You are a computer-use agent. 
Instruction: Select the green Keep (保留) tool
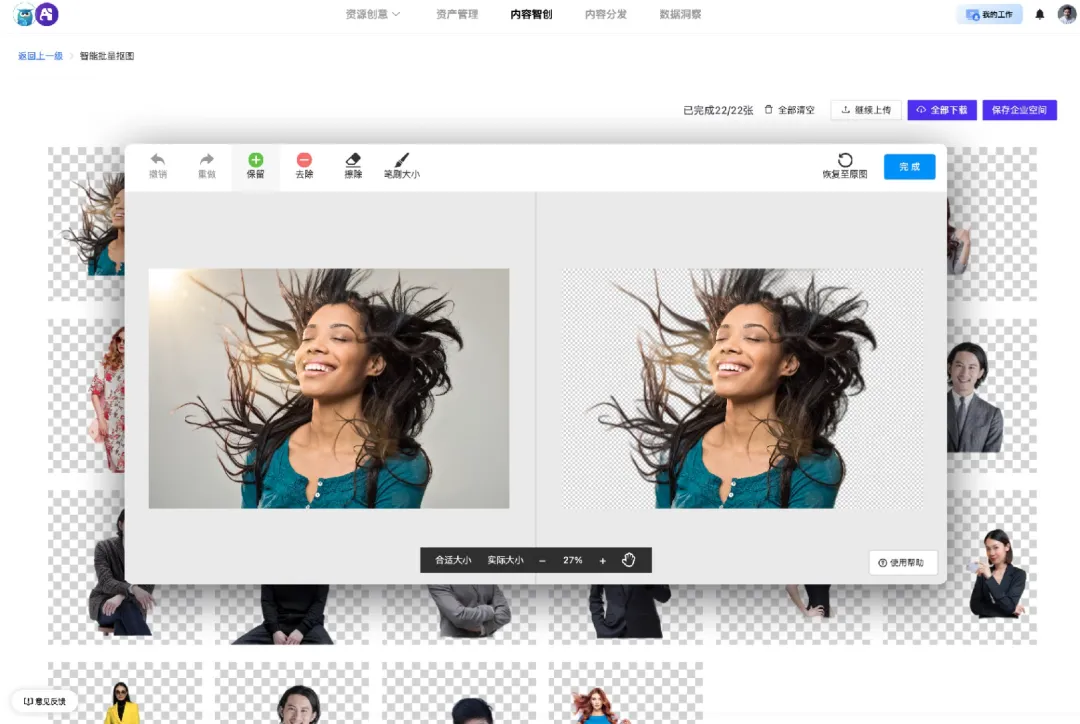(256, 166)
